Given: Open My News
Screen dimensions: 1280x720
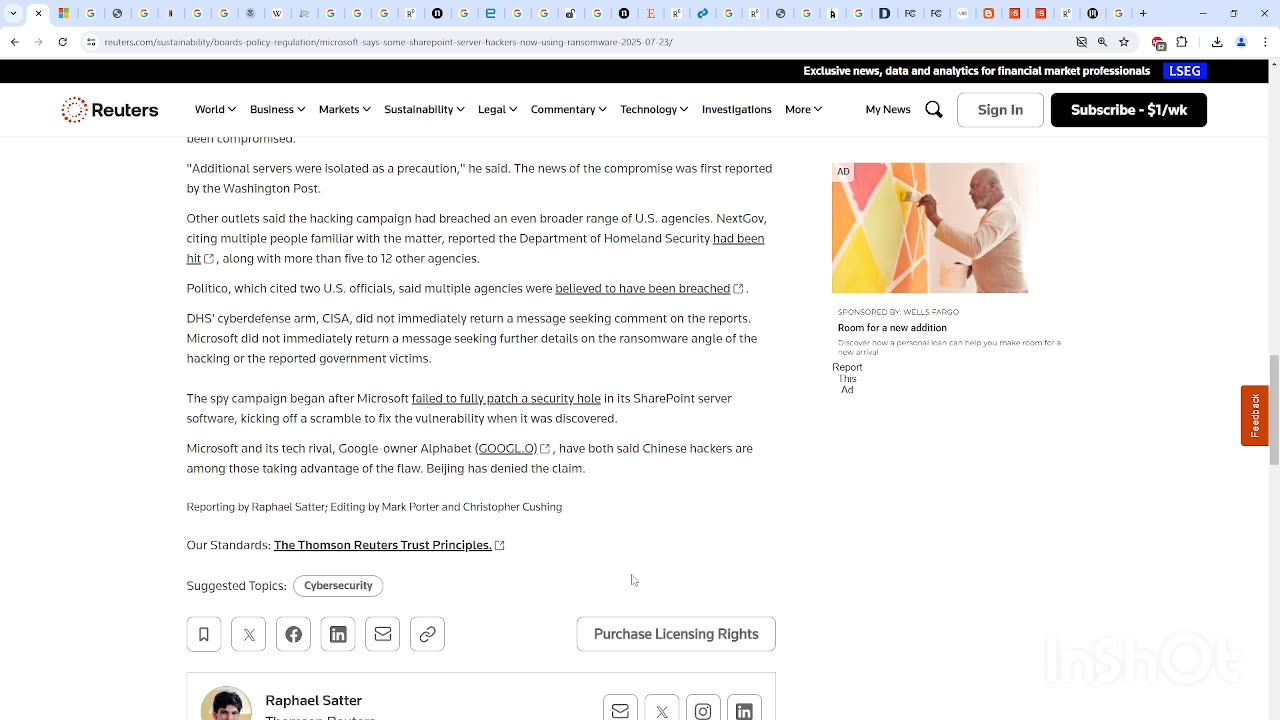Looking at the screenshot, I should [888, 110].
